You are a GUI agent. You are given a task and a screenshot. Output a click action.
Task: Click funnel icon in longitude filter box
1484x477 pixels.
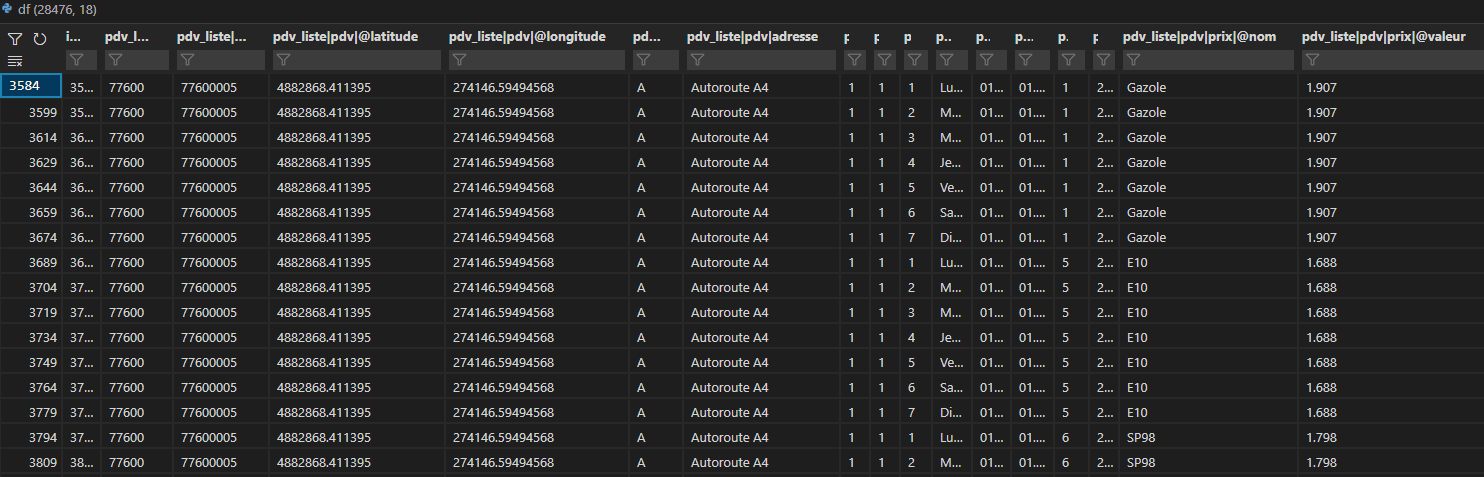(460, 61)
